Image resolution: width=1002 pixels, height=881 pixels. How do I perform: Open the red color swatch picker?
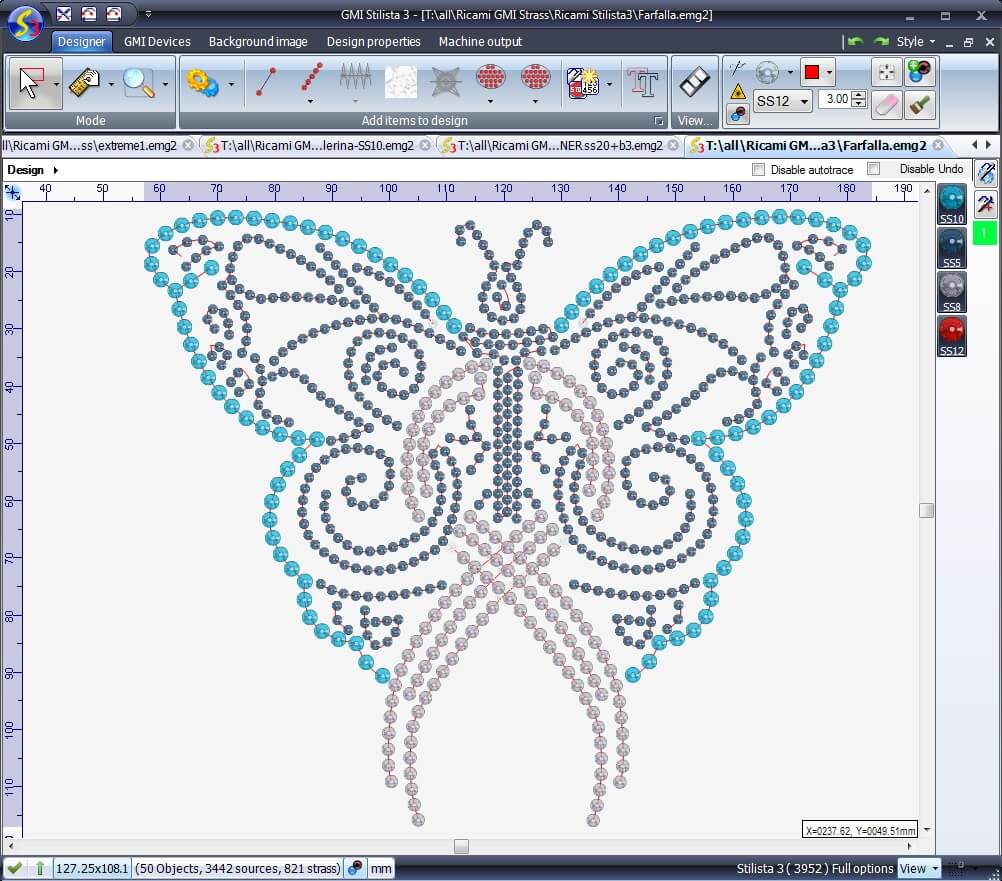(829, 72)
